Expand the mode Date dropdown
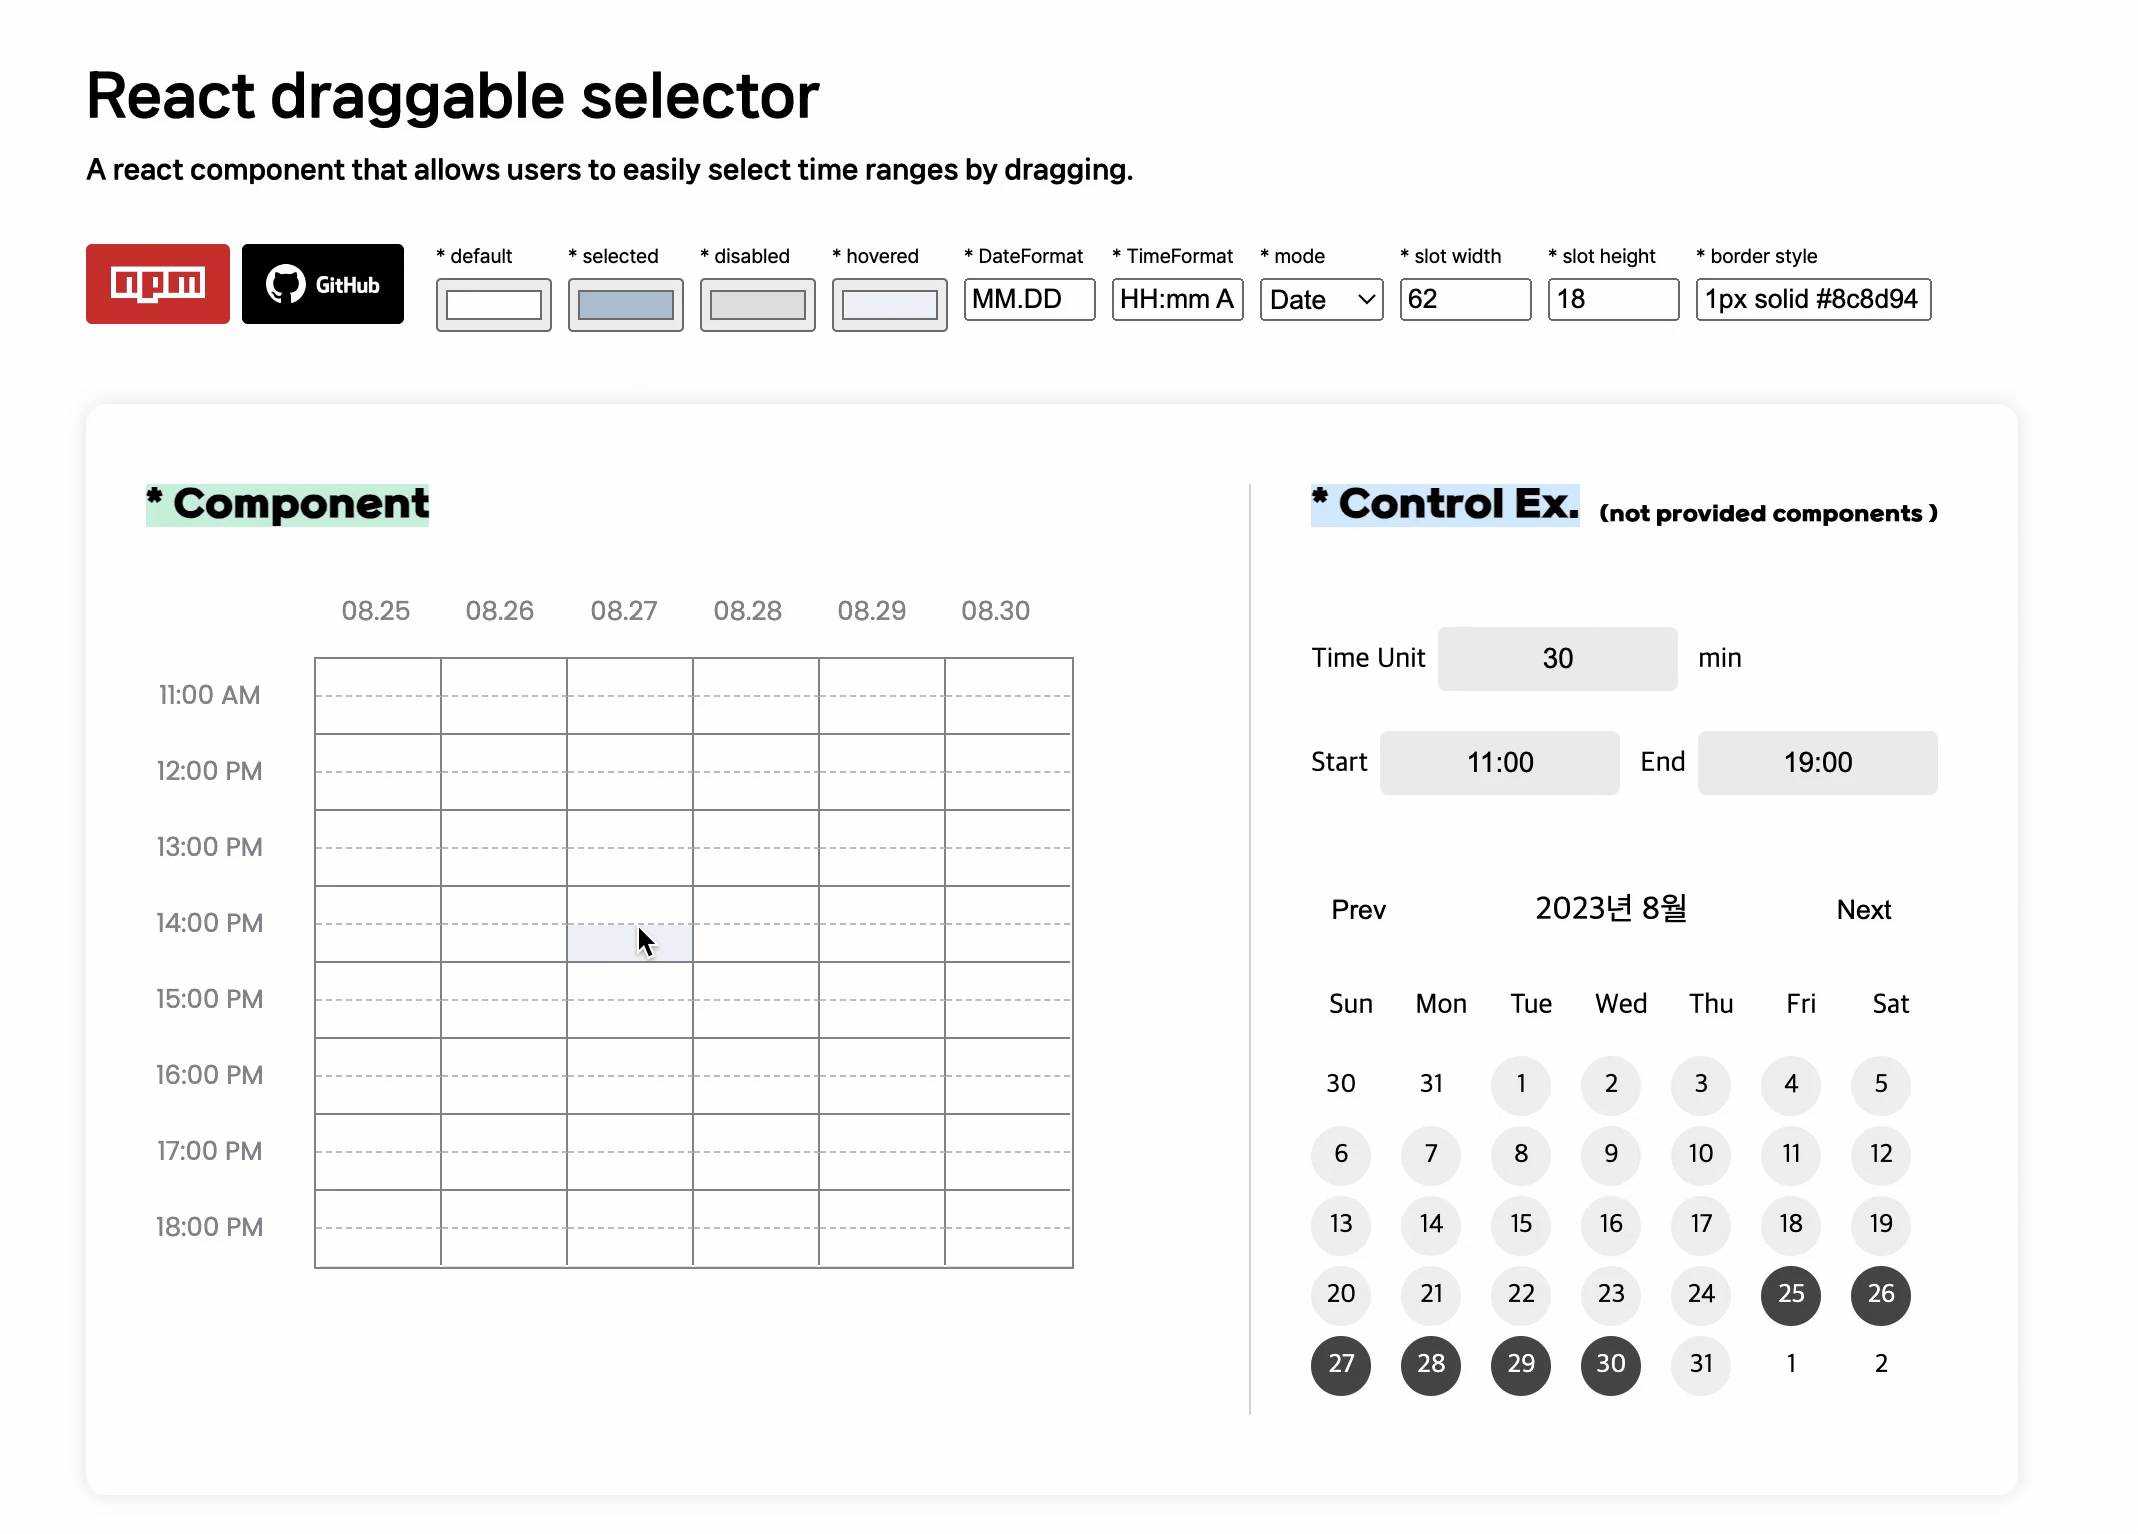2138x1534 pixels. coord(1321,299)
